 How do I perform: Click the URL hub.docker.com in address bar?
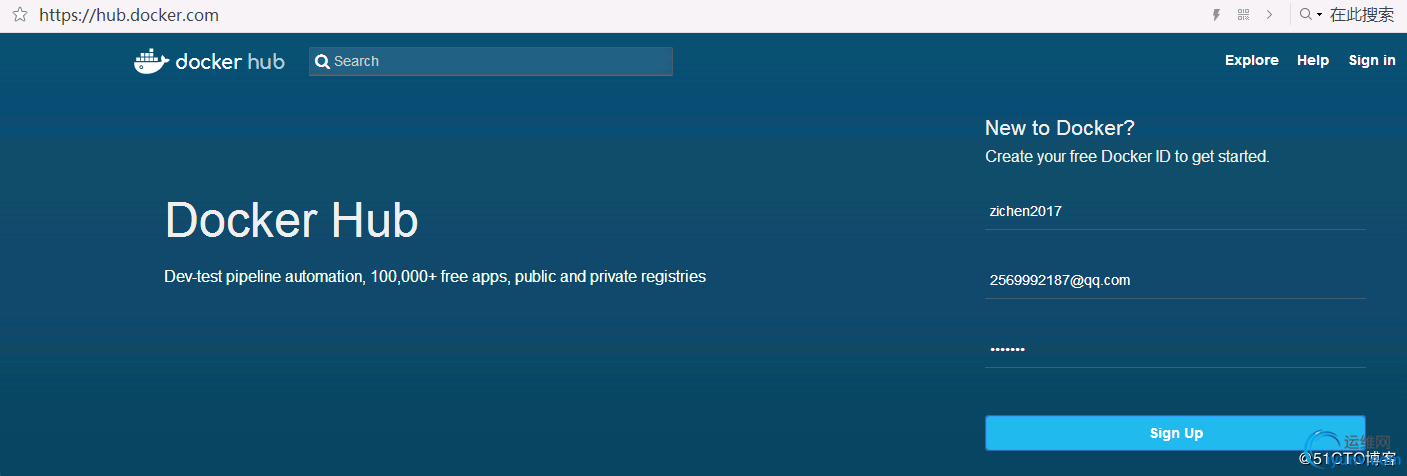(129, 15)
